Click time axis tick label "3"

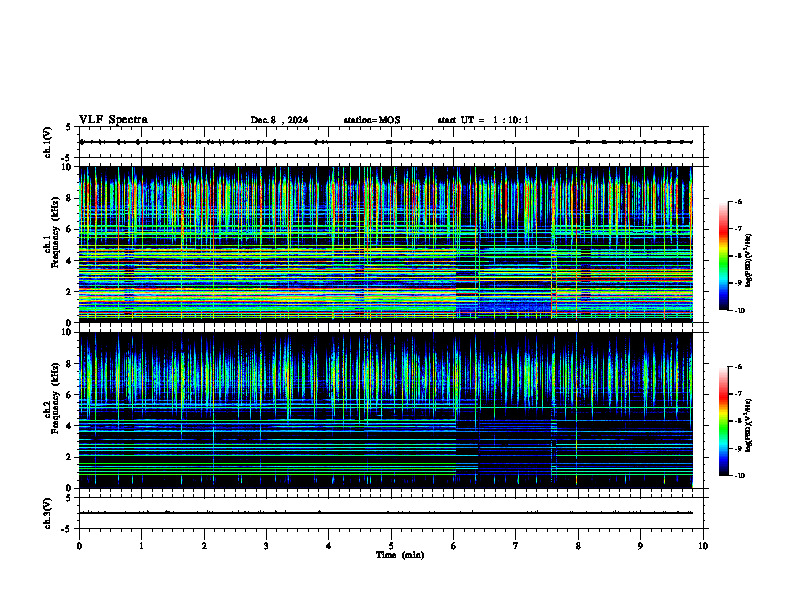[266, 546]
